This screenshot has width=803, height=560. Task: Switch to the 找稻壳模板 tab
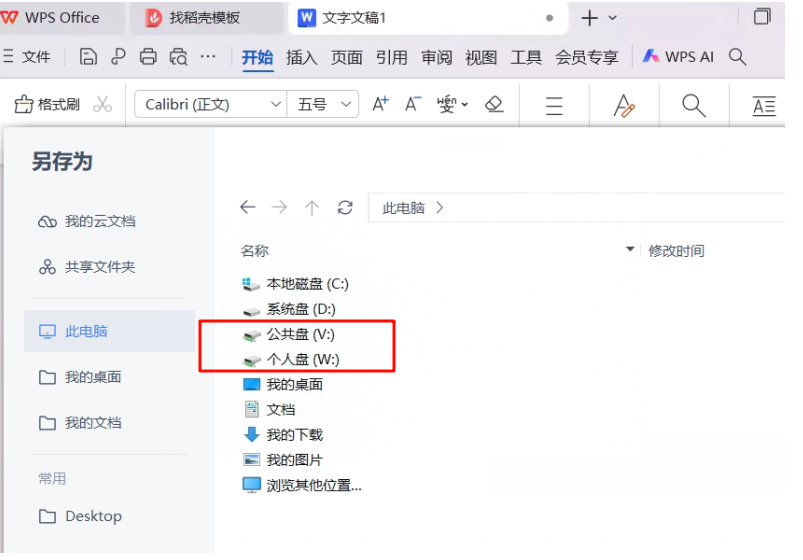[205, 18]
